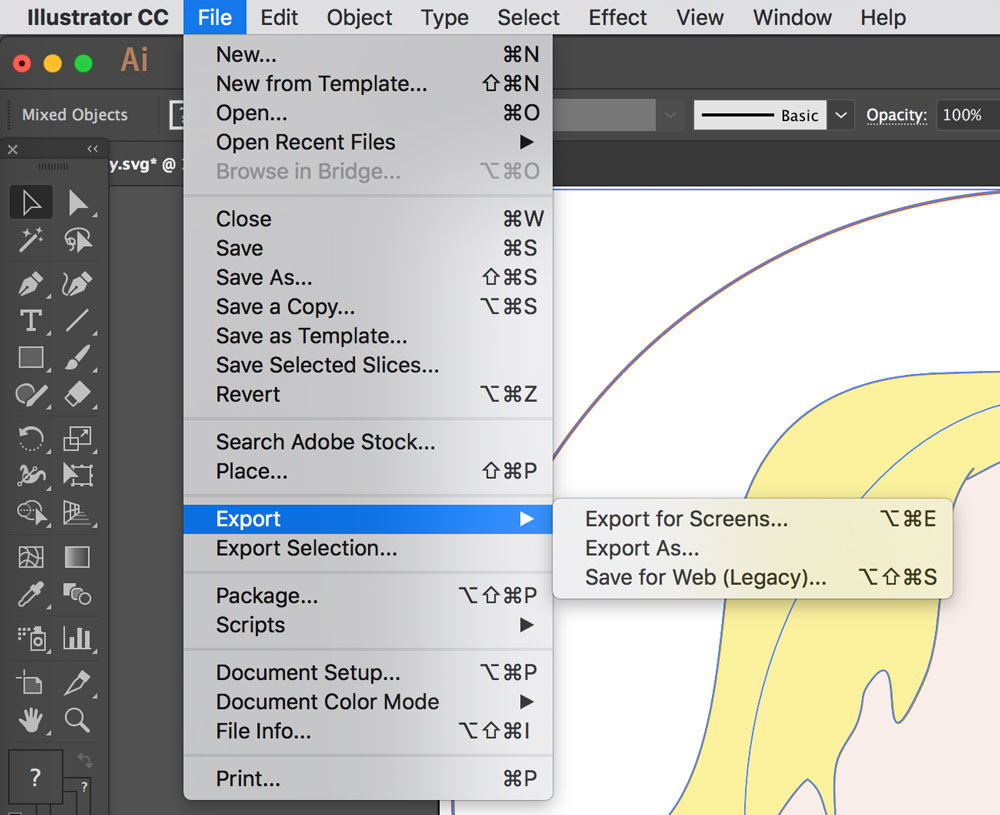Select the Eraser tool
The height and width of the screenshot is (815, 1000).
pyautogui.click(x=79, y=396)
